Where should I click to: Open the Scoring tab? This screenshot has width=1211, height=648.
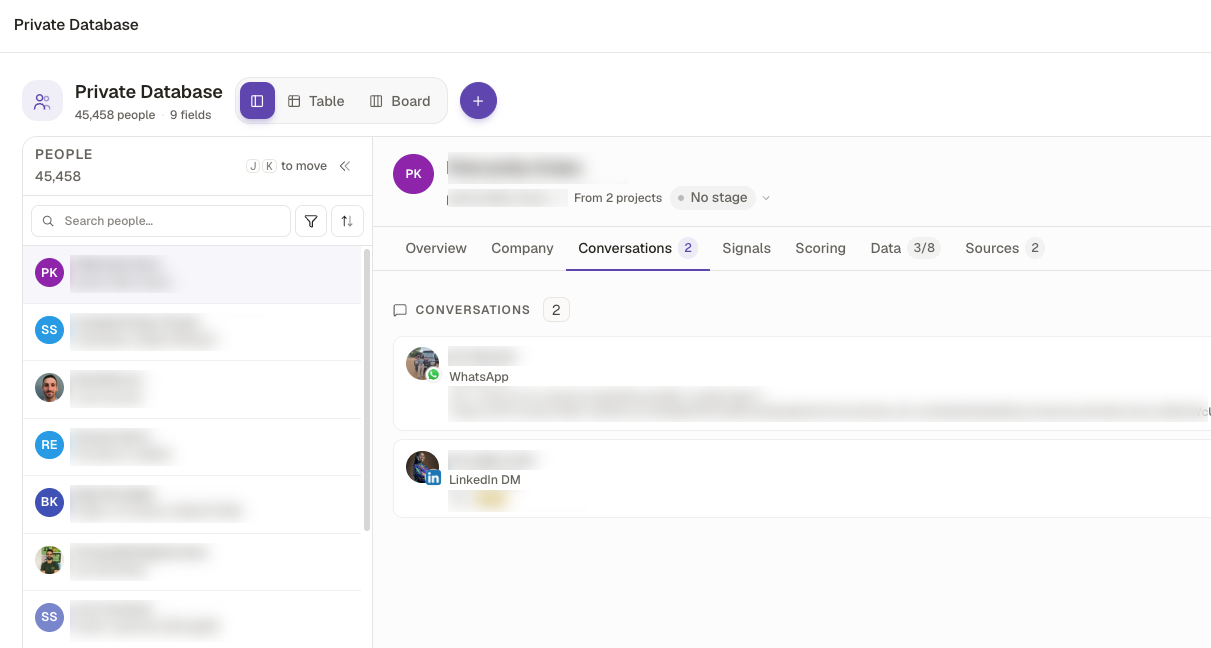(820, 248)
